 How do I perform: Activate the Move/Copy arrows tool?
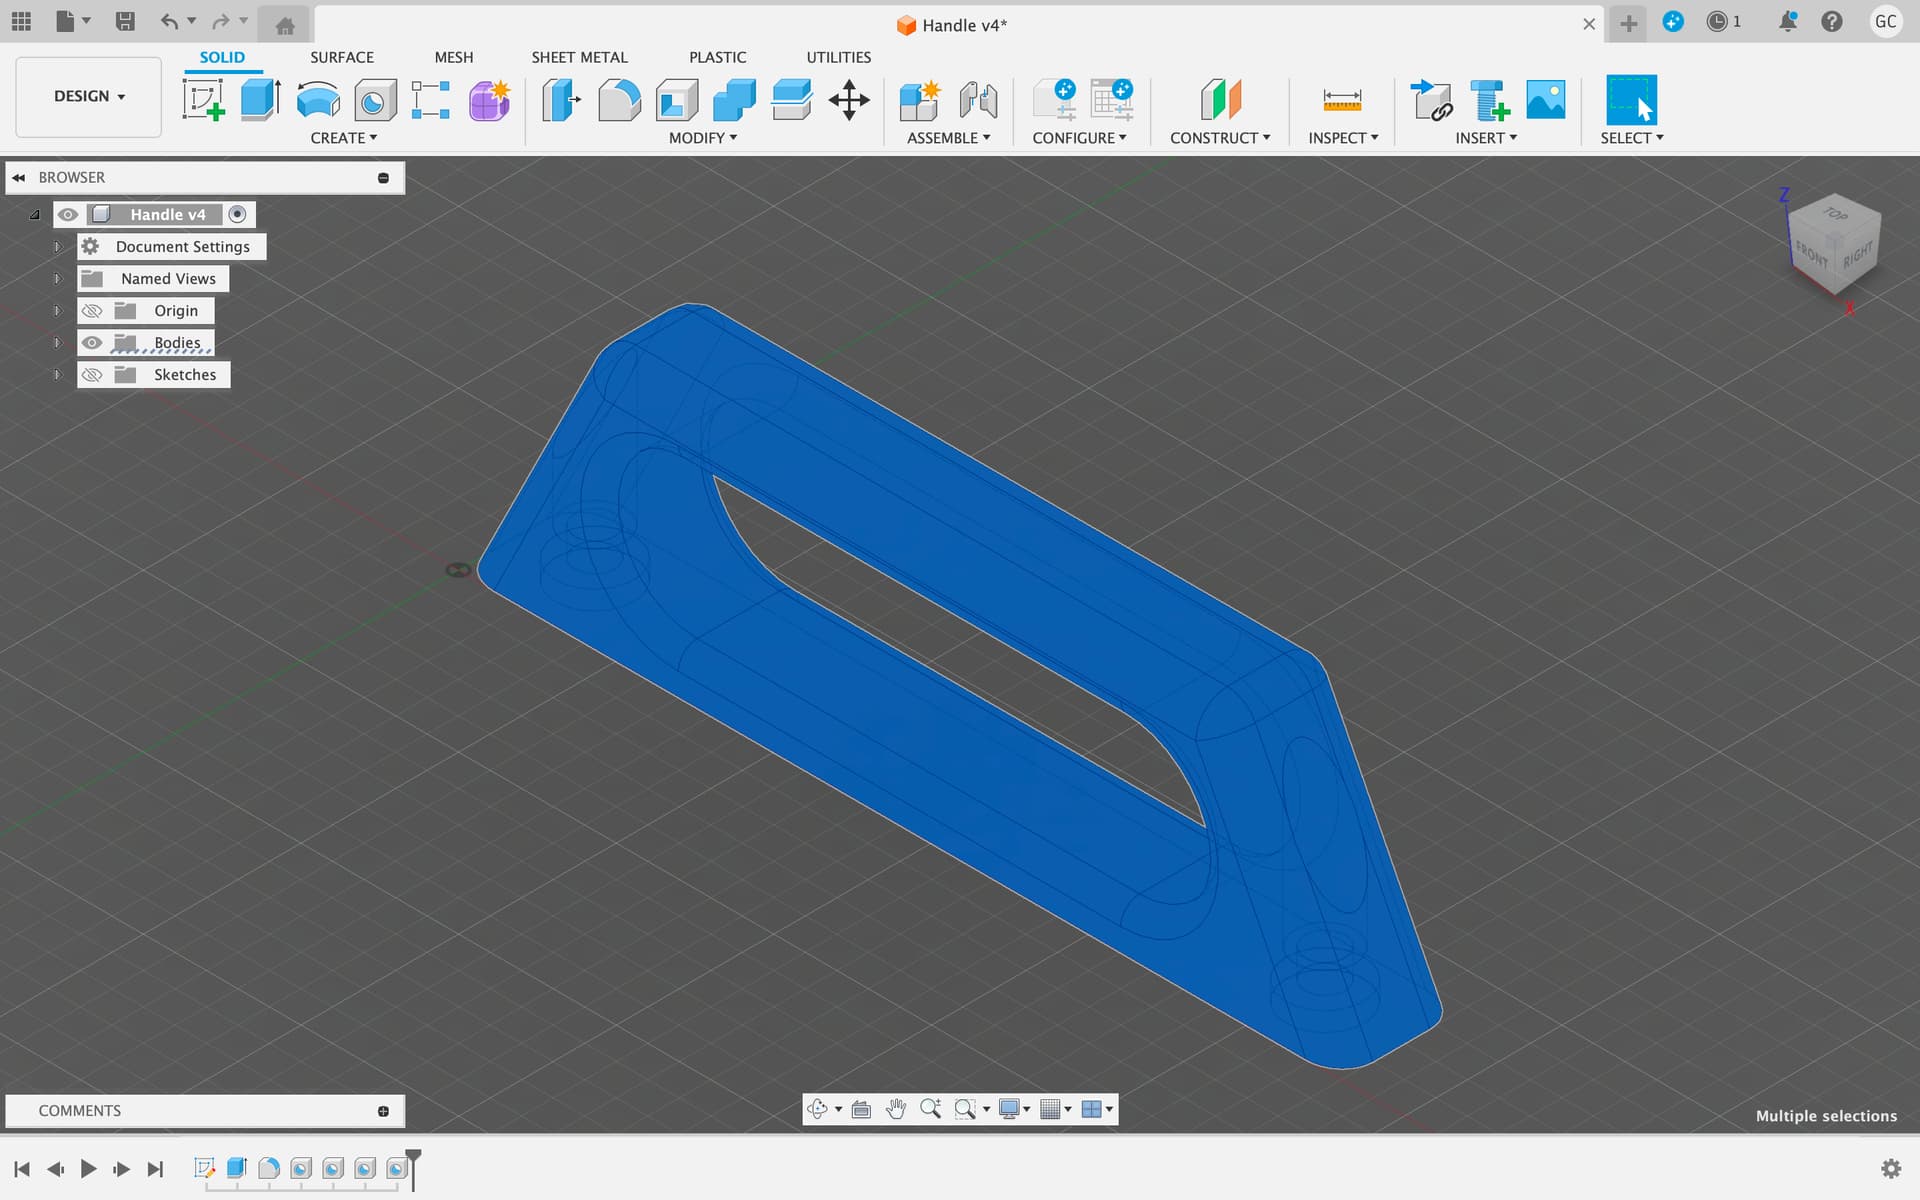pyautogui.click(x=849, y=100)
